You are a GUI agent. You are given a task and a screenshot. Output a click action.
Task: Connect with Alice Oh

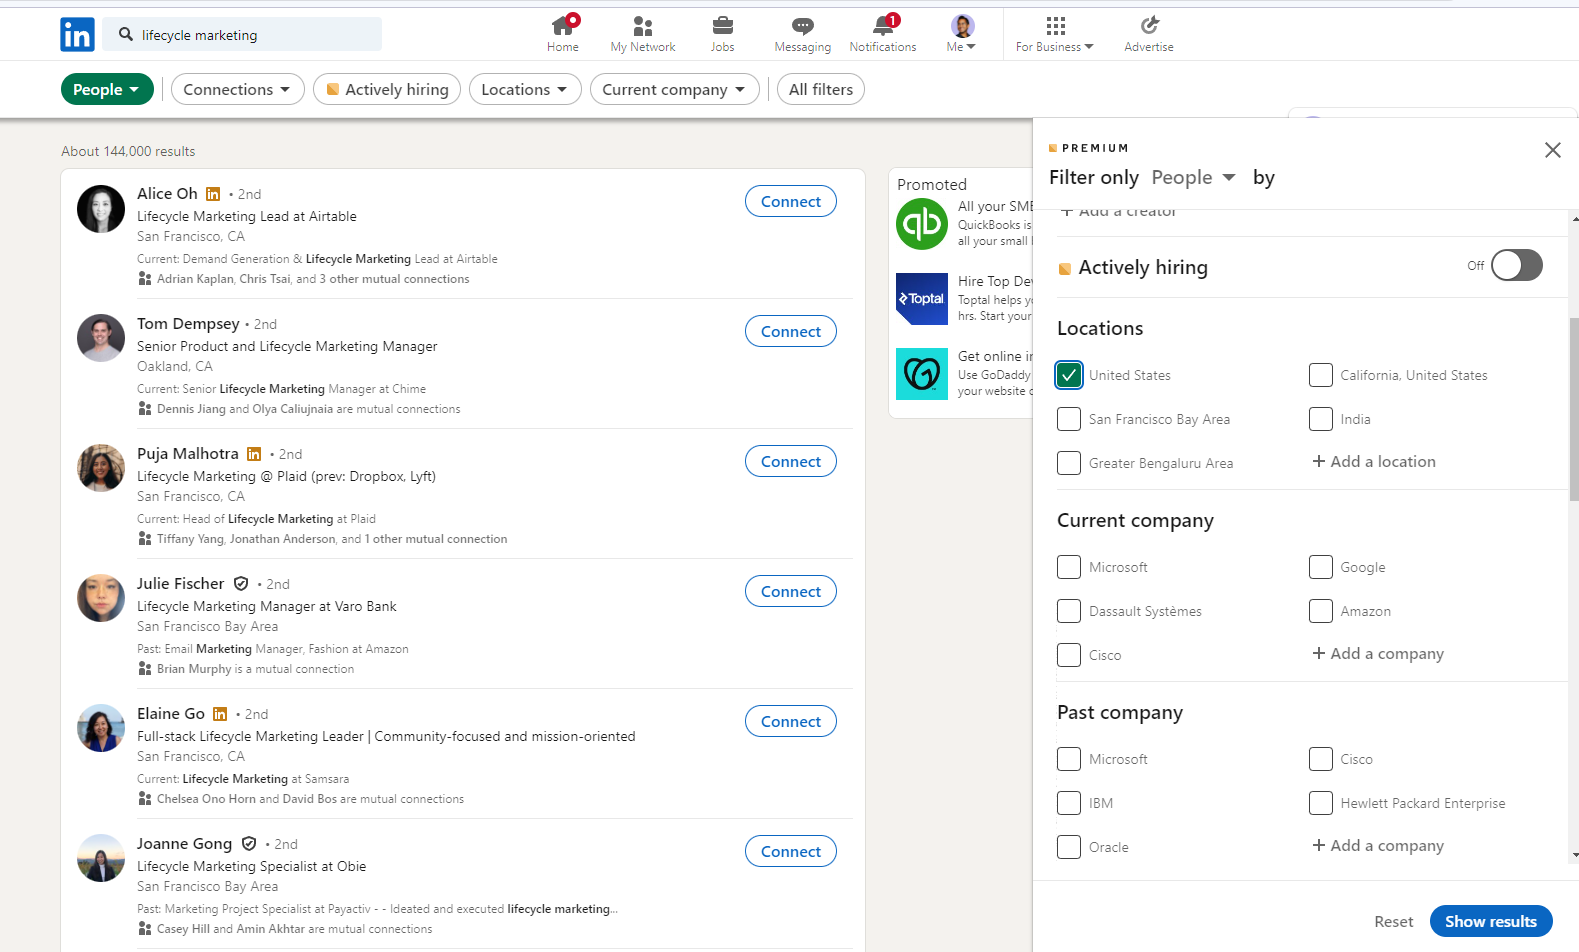791,201
